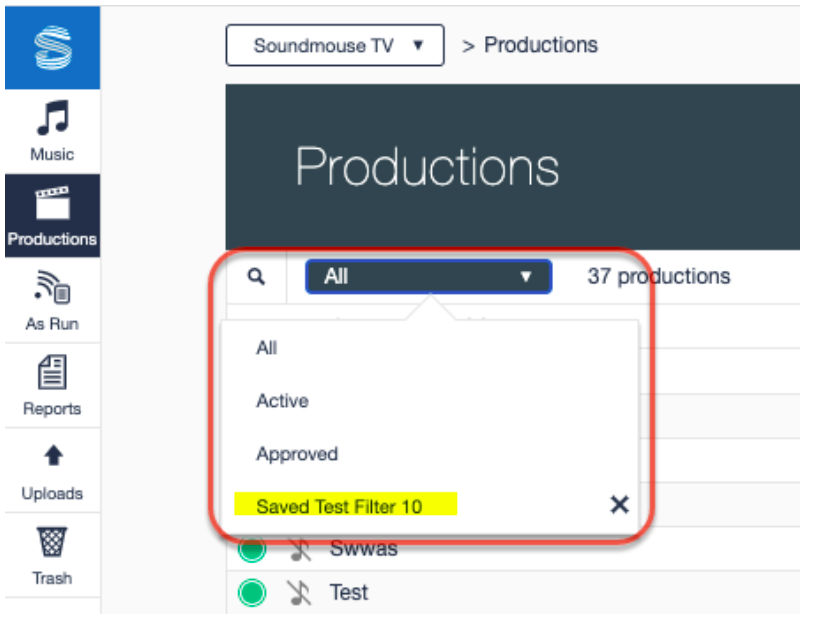Screen dimensions: 817x620
Task: Delete the Saved Test Filter 10 filter
Action: pos(620,504)
